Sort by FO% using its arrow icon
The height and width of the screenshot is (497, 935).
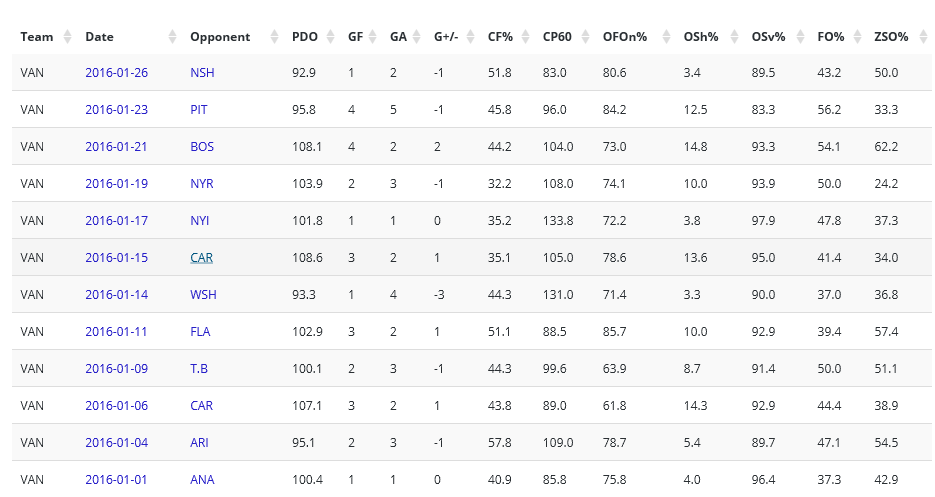855,37
